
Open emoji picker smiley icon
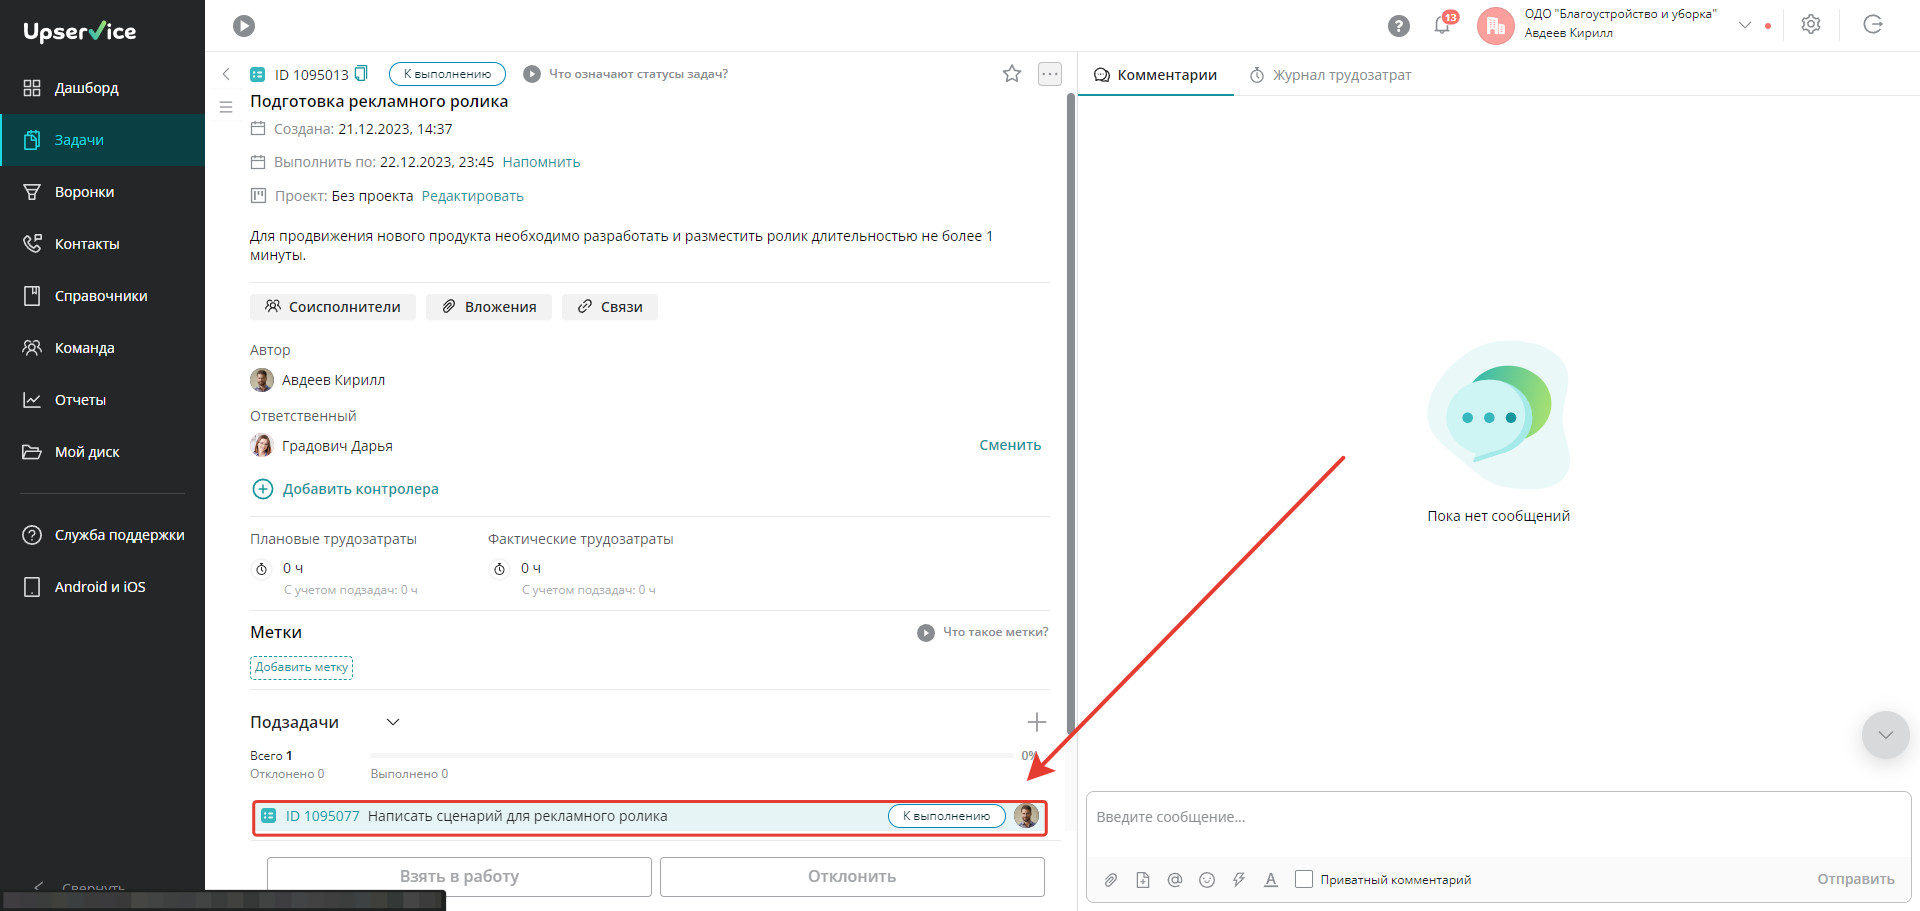tap(1207, 880)
